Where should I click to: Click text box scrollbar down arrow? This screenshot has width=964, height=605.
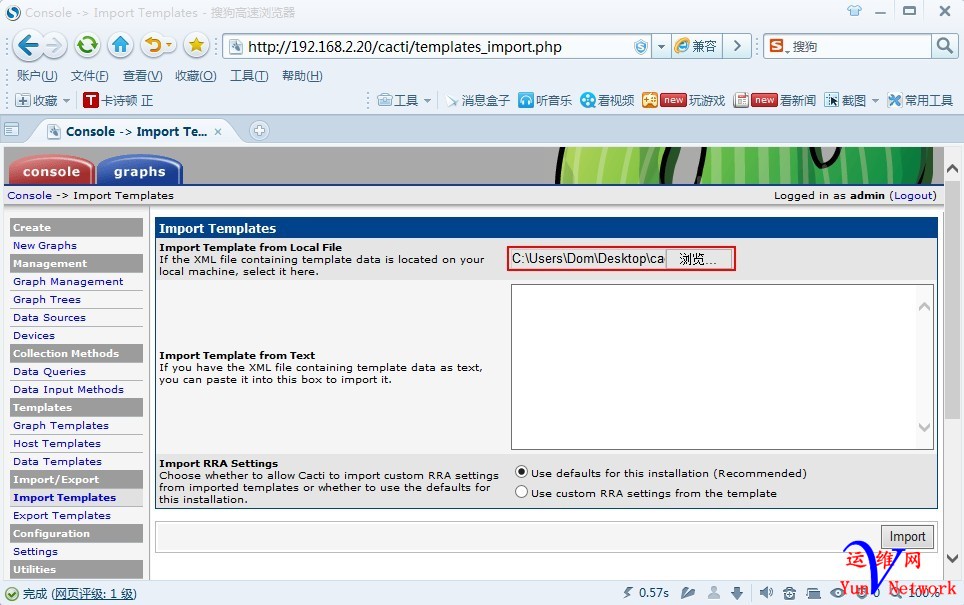pyautogui.click(x=924, y=427)
